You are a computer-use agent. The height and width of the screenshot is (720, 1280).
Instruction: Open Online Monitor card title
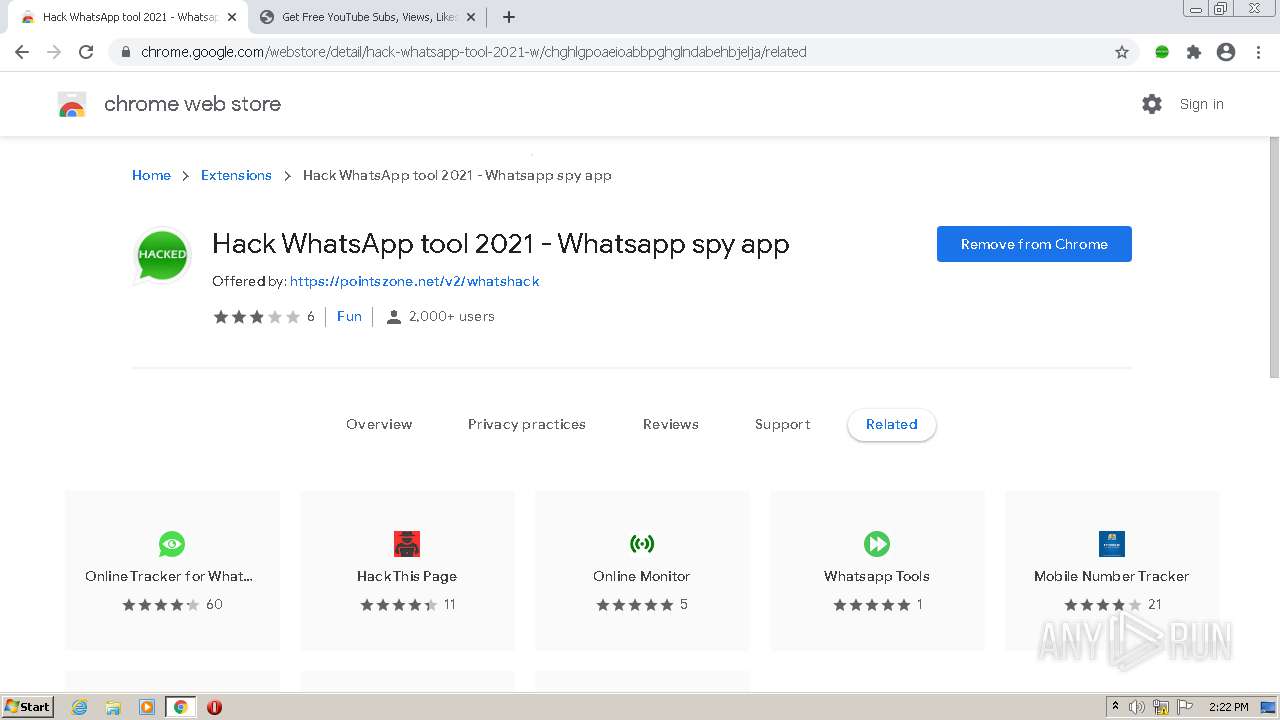[x=642, y=576]
